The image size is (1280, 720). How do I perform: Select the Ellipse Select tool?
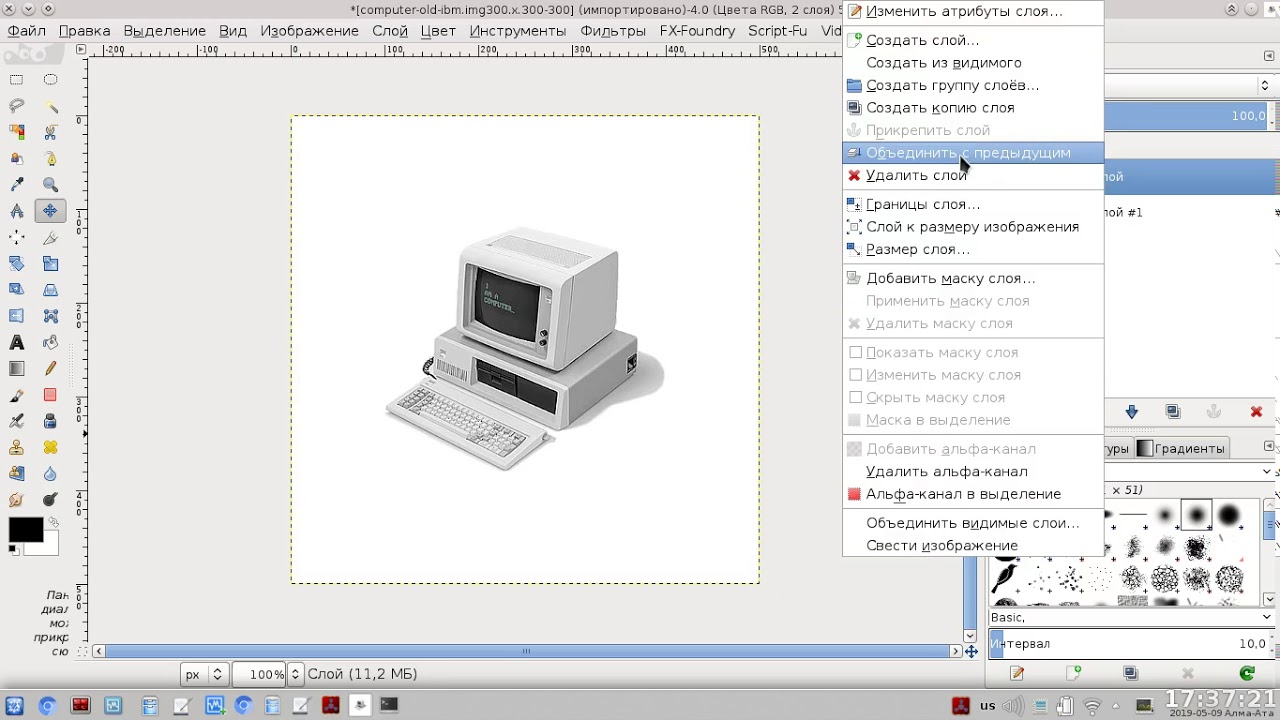pyautogui.click(x=50, y=80)
